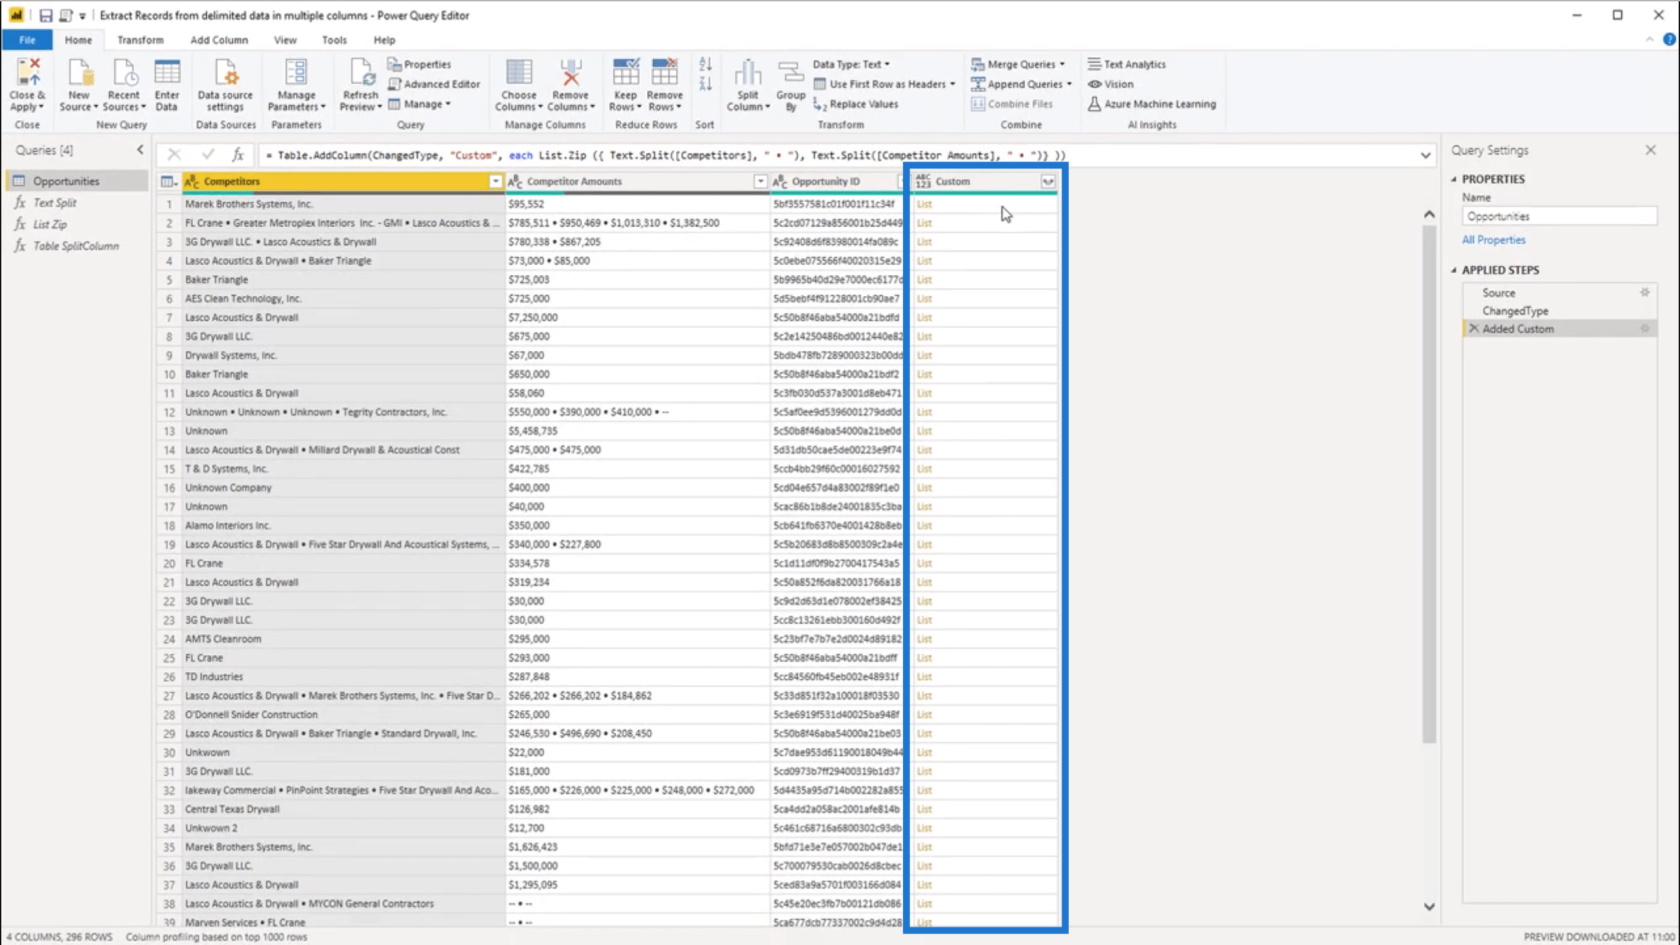Click All Properties link

[1493, 240]
